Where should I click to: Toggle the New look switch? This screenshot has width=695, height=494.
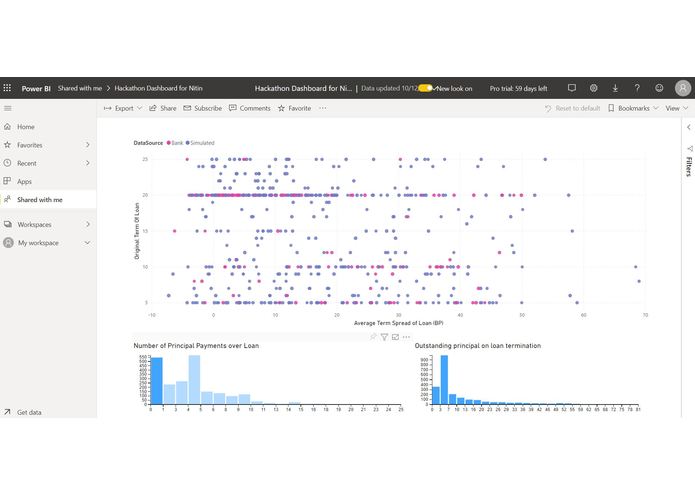tap(426, 88)
